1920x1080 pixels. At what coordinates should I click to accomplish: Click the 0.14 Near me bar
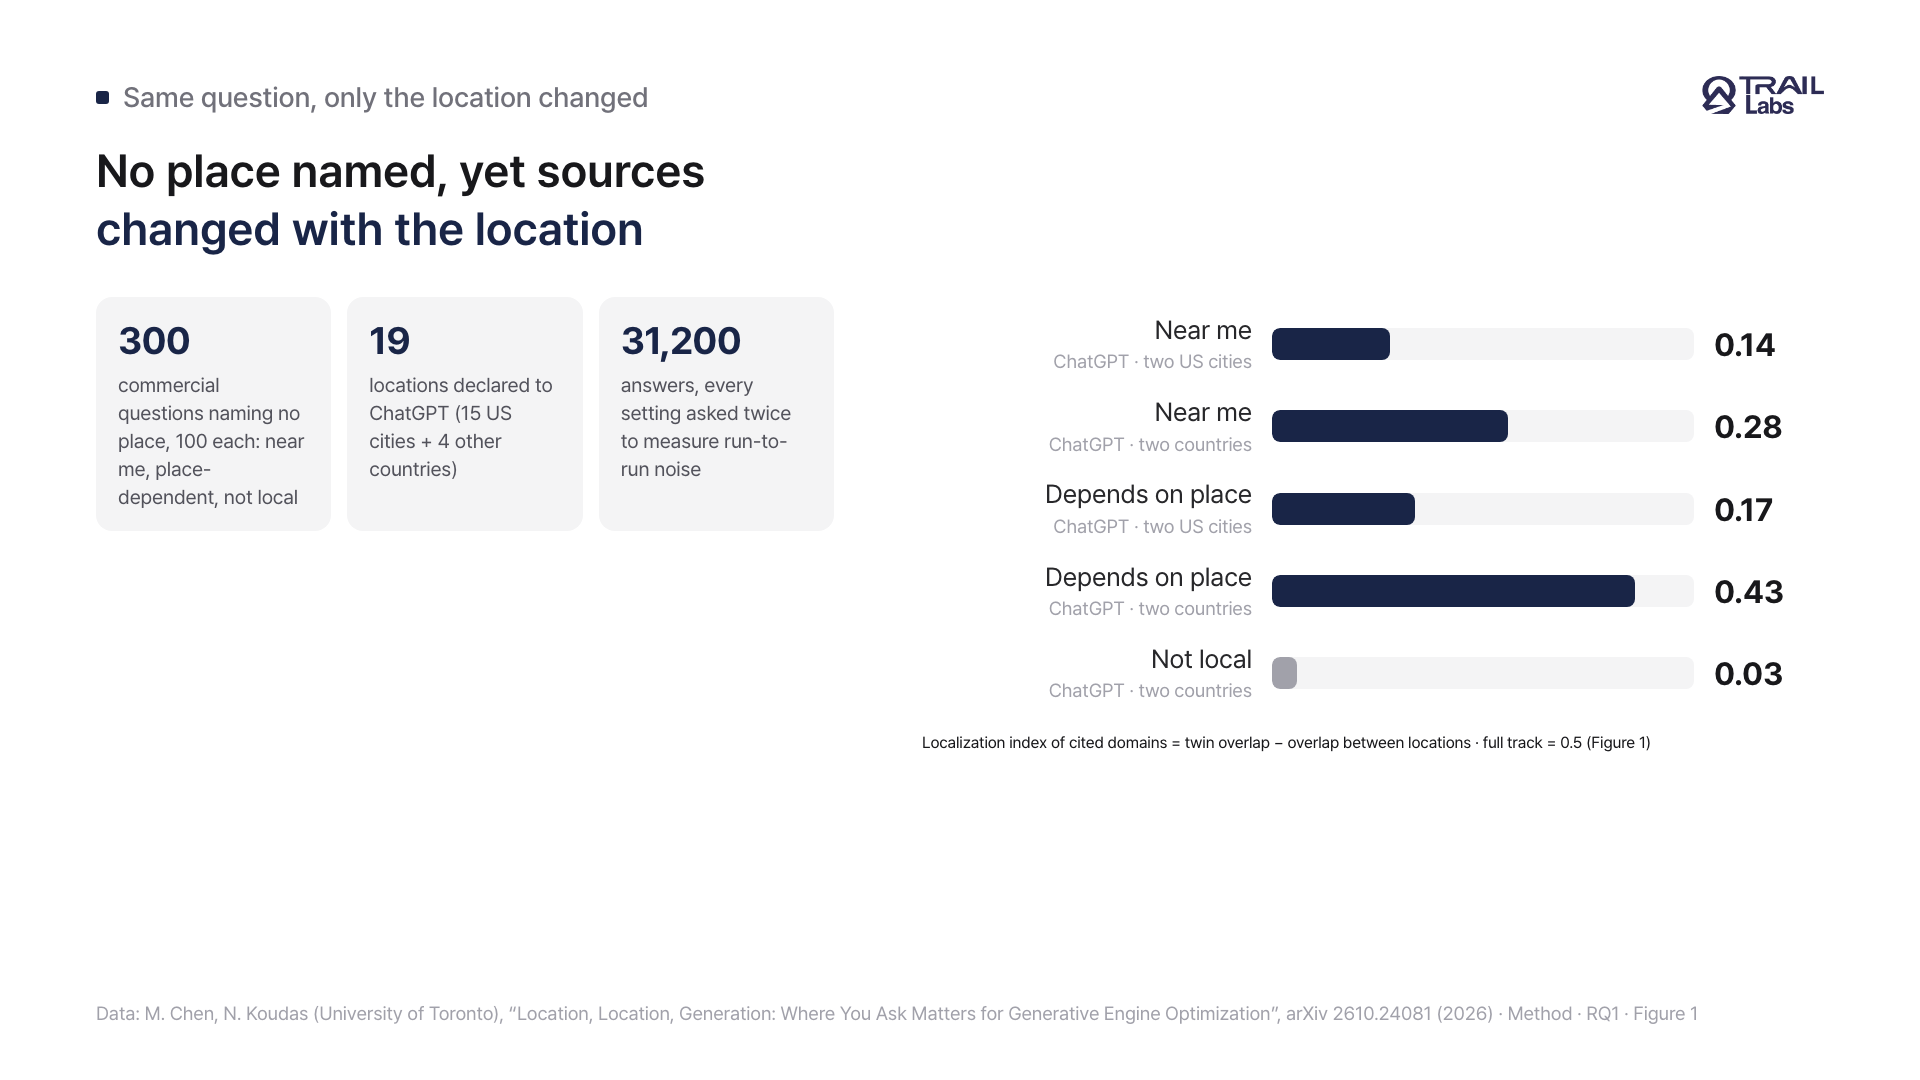coord(1331,344)
